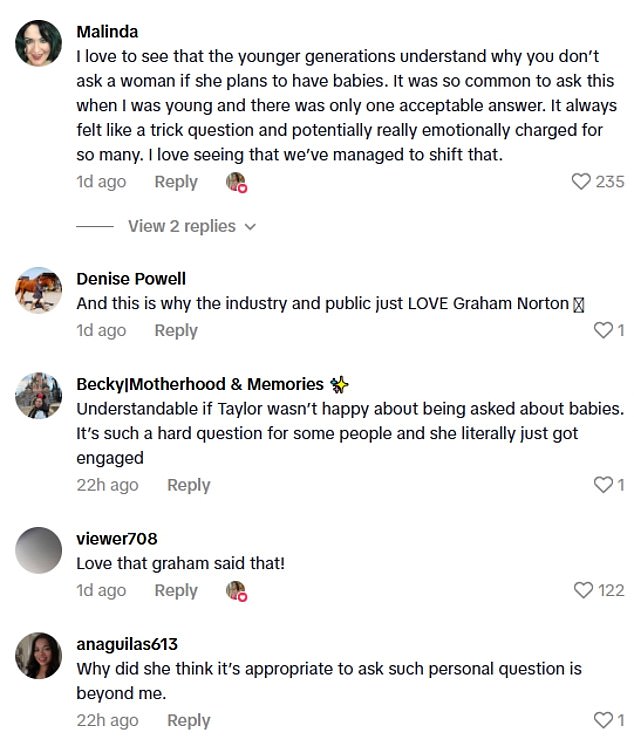Reply to Malinda's comment
Screen dimensions: 634x753
[x=176, y=182]
